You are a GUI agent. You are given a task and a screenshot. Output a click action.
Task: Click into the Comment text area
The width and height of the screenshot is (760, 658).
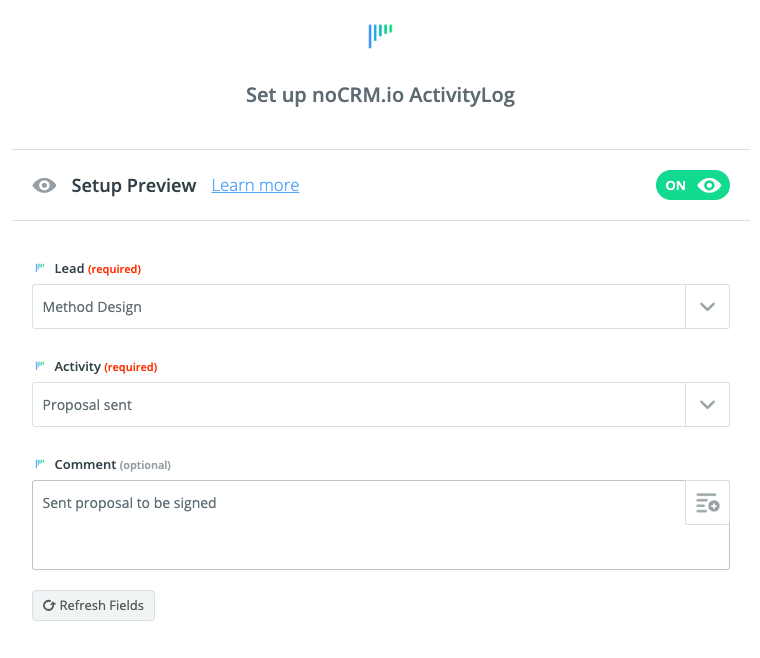[358, 535]
